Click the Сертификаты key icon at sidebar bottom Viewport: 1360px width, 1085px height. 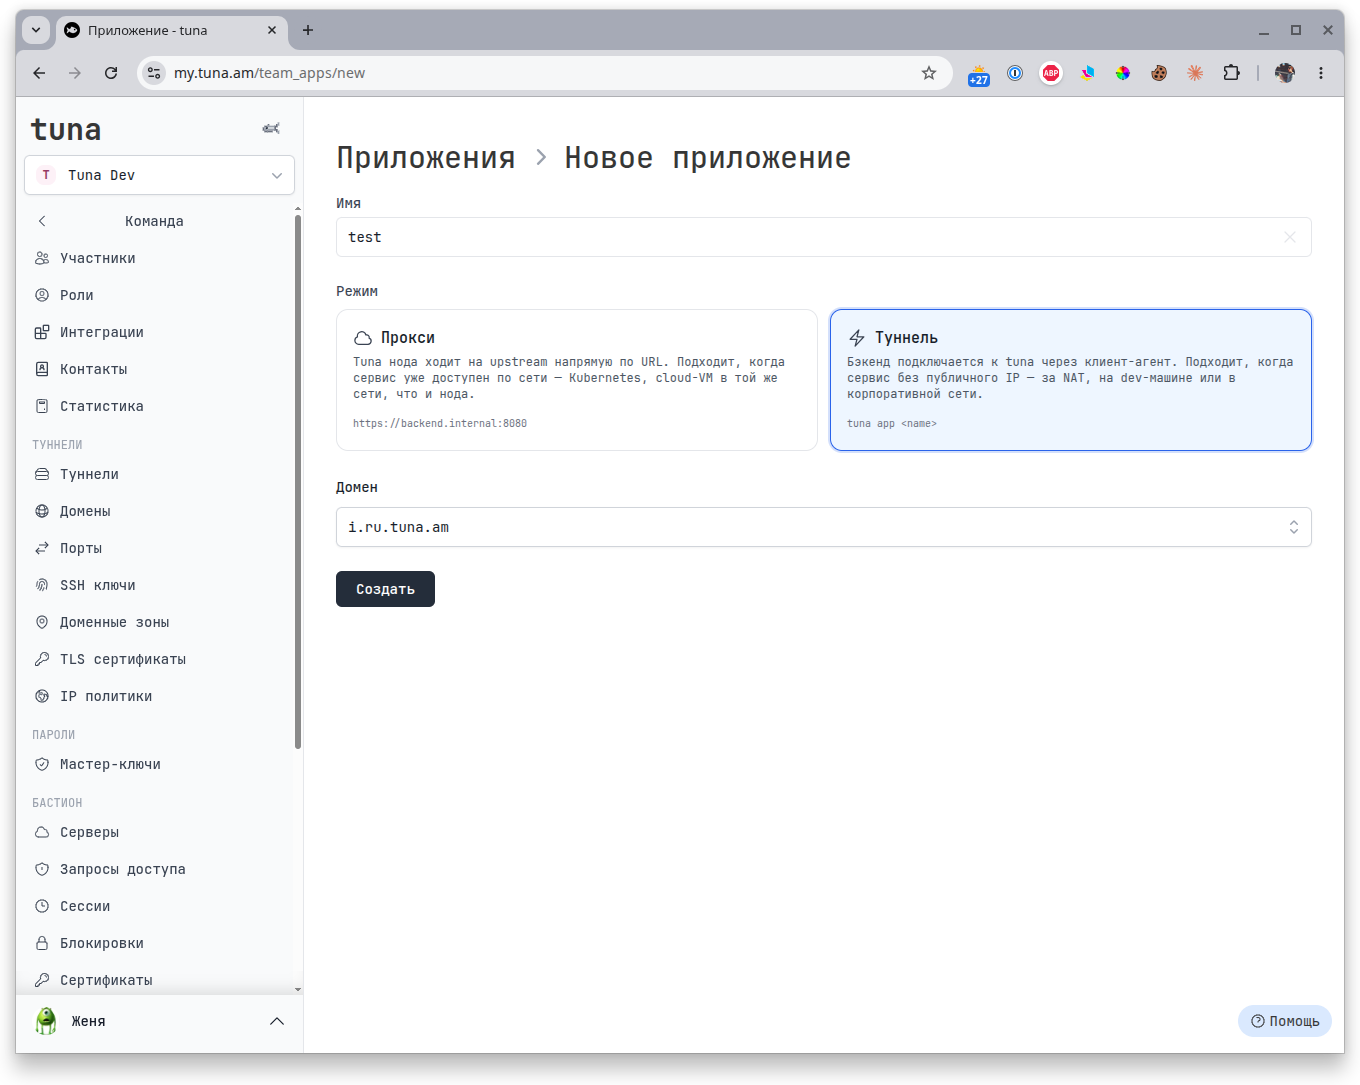pyautogui.click(x=42, y=980)
